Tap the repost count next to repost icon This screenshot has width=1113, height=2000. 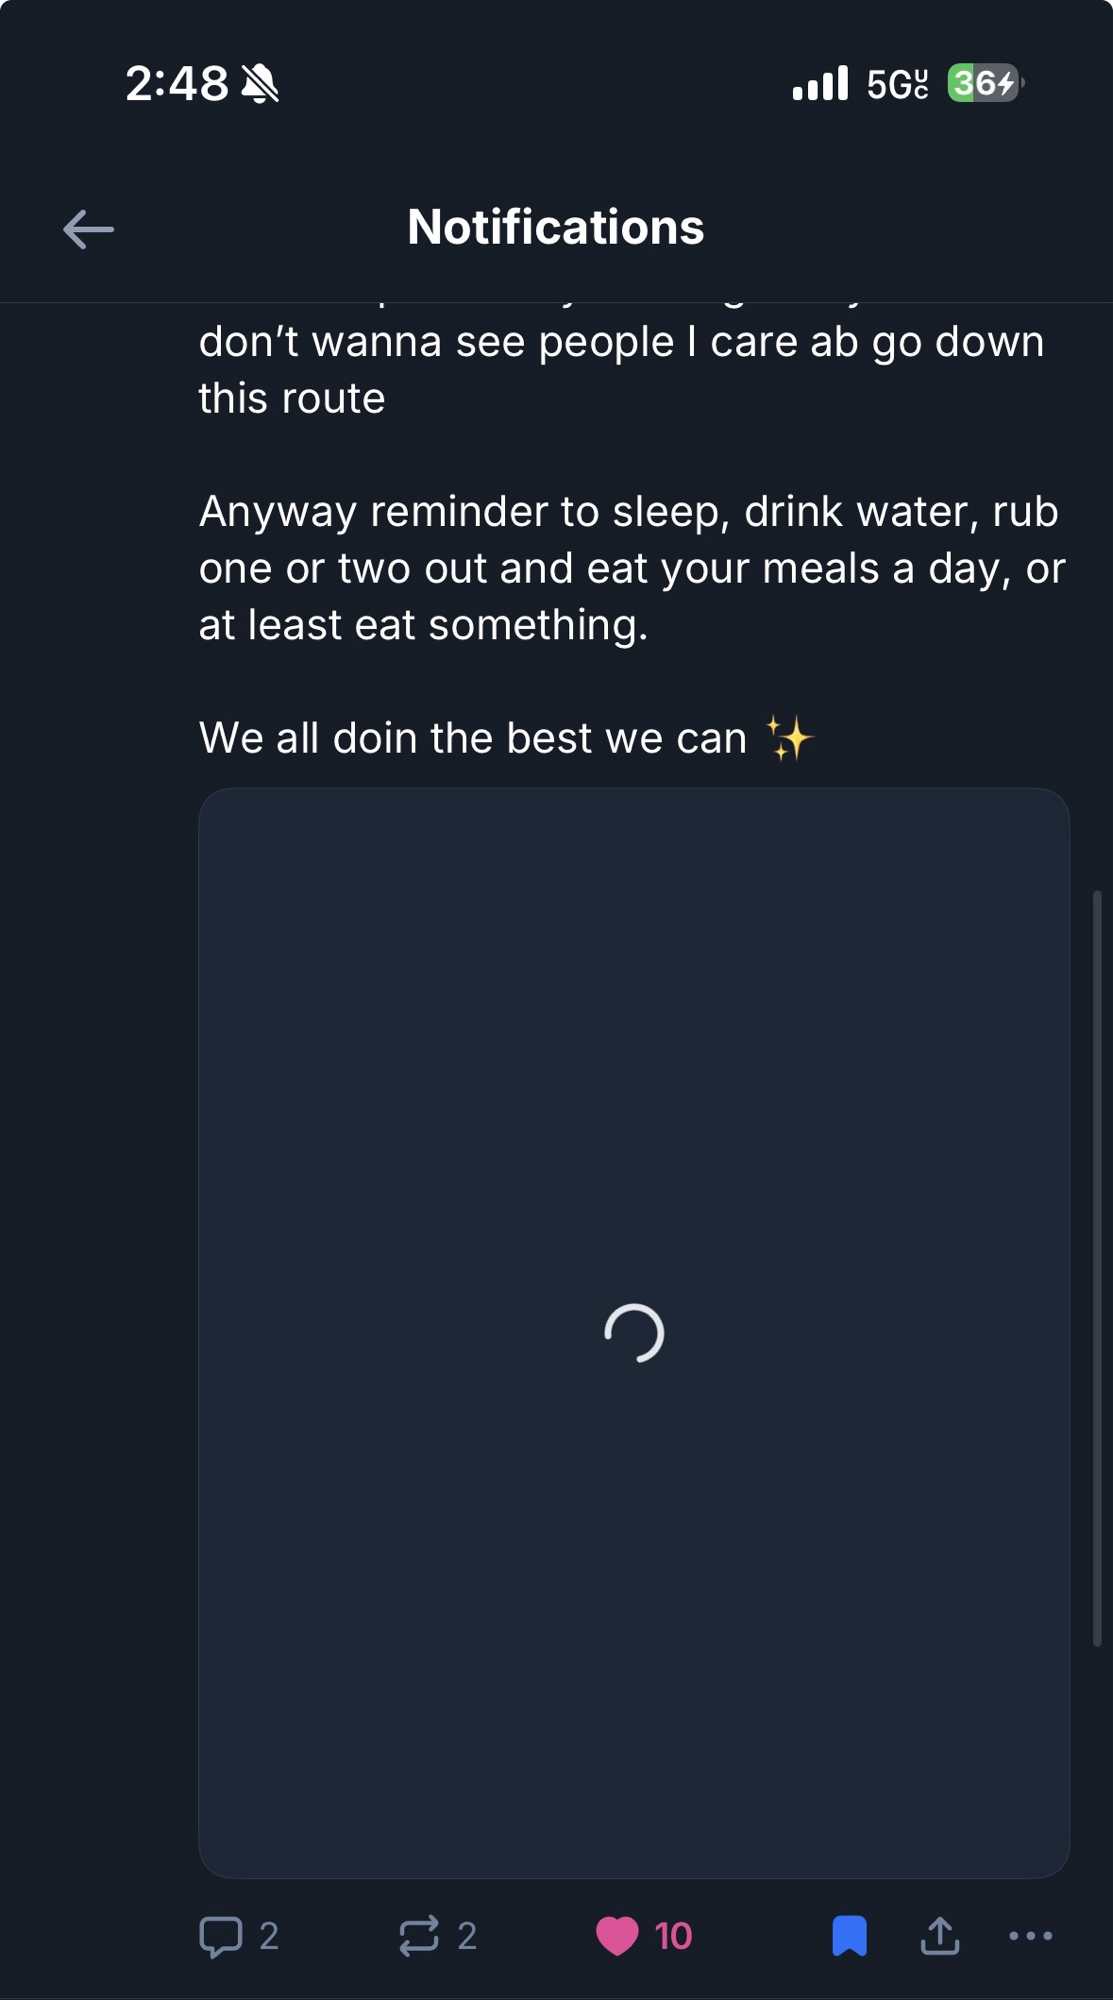click(x=467, y=1936)
